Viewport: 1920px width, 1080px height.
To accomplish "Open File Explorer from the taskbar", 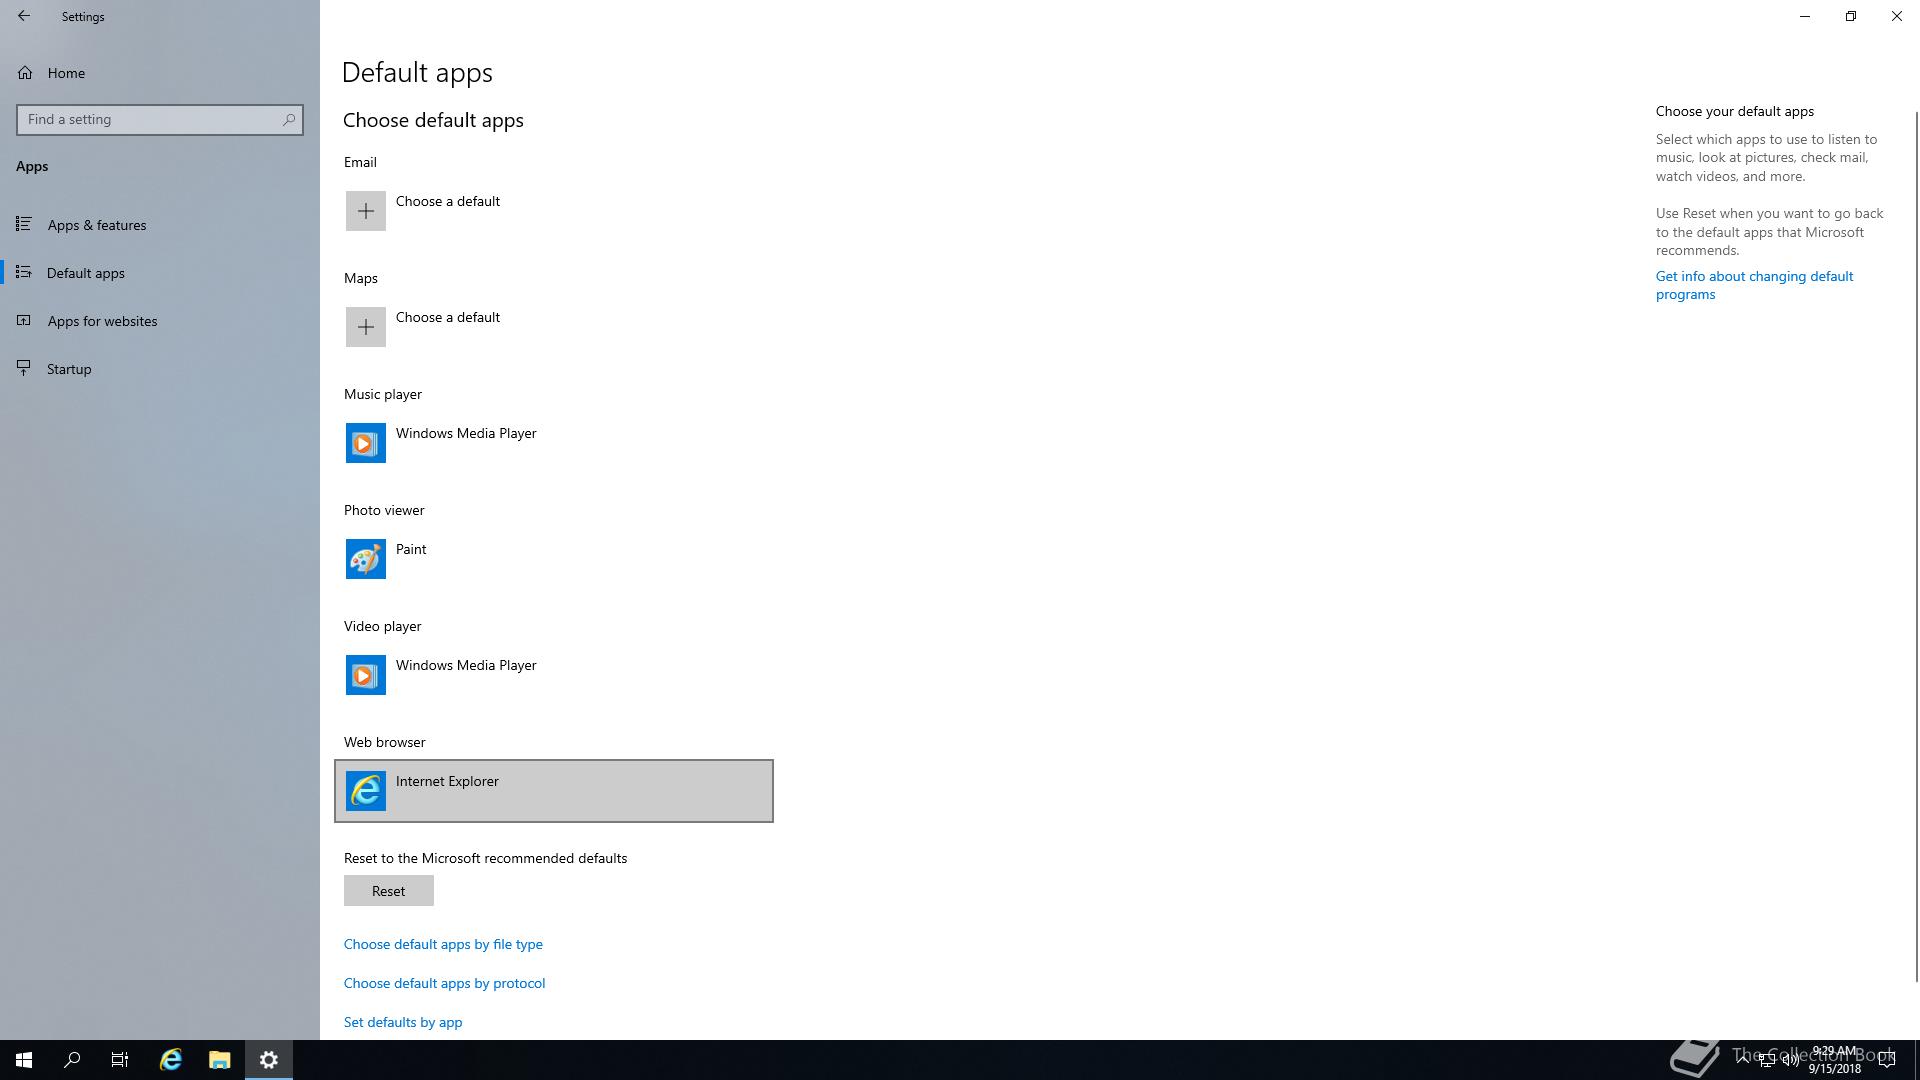I will pyautogui.click(x=219, y=1059).
